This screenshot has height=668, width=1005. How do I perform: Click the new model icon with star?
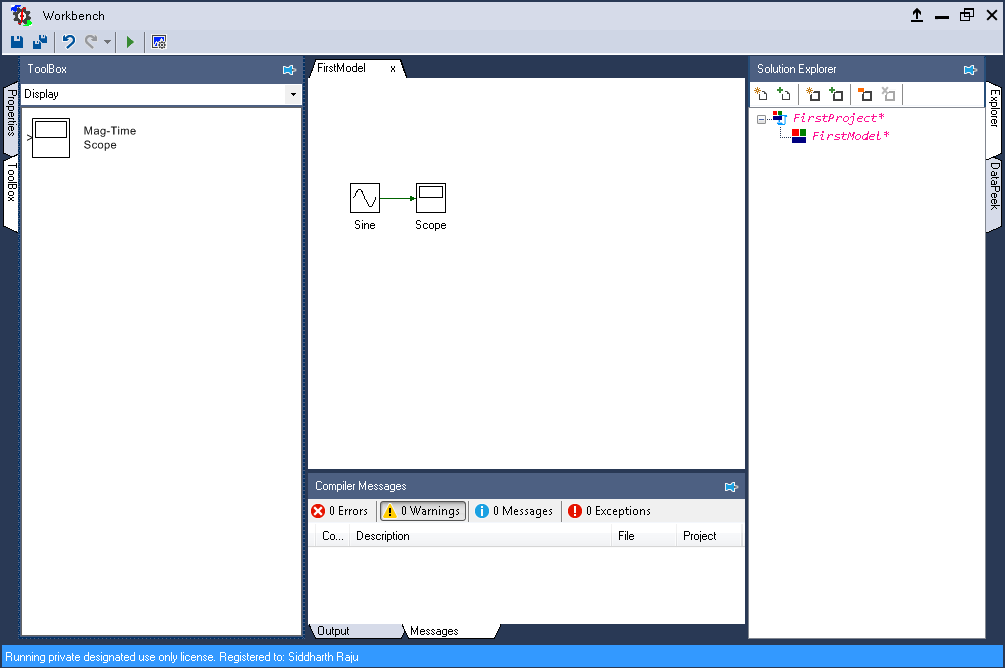813,94
